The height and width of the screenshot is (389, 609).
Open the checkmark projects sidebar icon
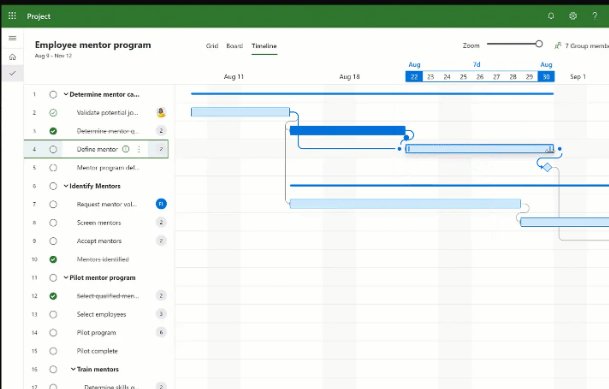click(12, 73)
